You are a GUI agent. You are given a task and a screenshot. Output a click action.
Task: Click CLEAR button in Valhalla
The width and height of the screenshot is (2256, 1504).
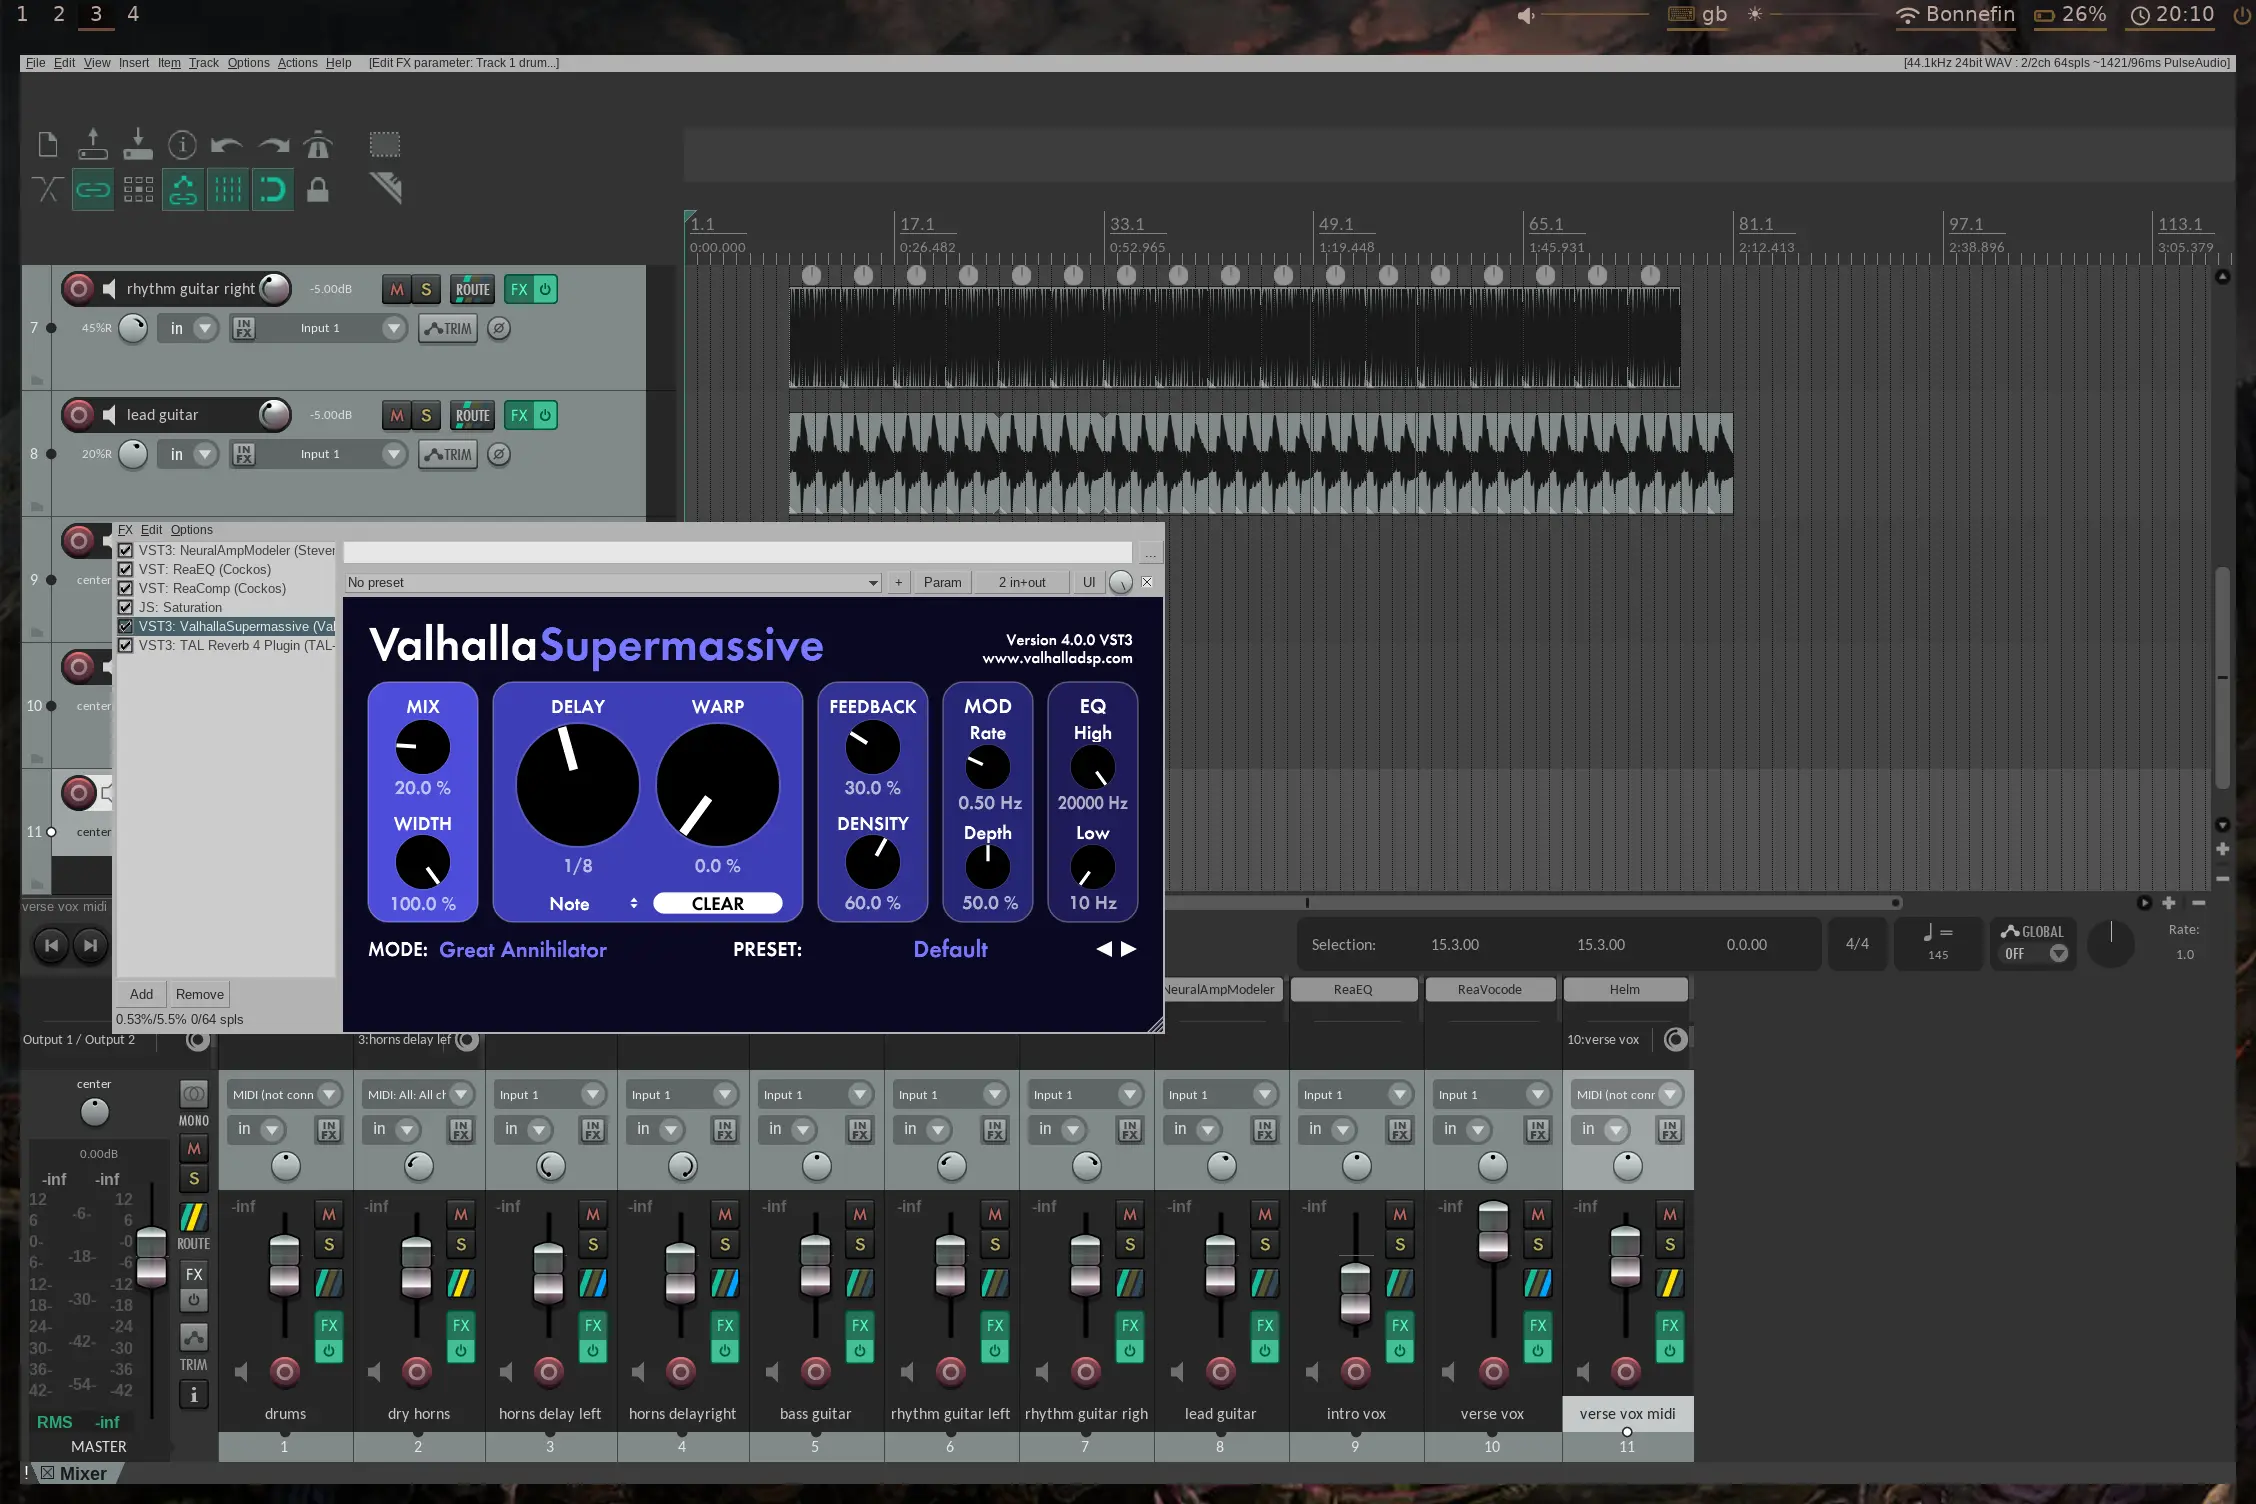(717, 904)
